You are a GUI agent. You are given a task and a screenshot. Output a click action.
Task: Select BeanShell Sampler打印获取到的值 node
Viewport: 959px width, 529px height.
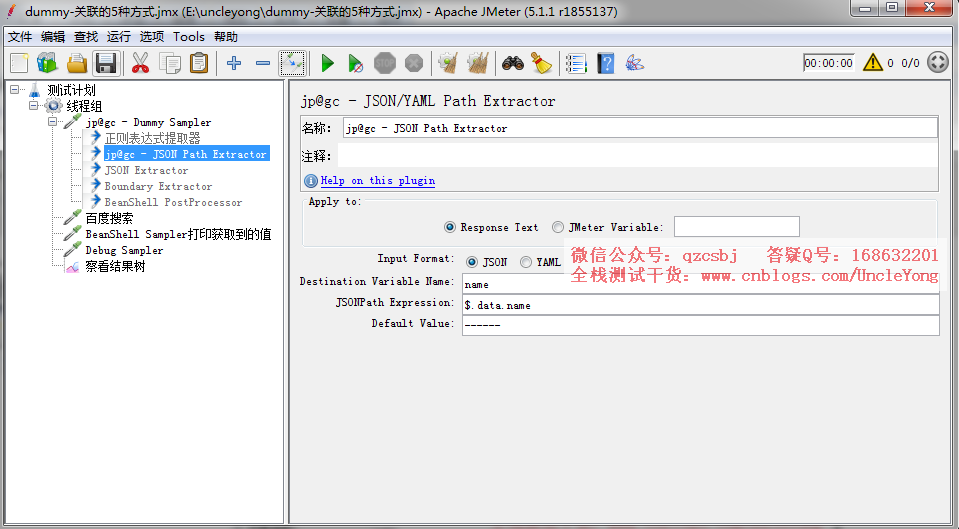click(178, 234)
